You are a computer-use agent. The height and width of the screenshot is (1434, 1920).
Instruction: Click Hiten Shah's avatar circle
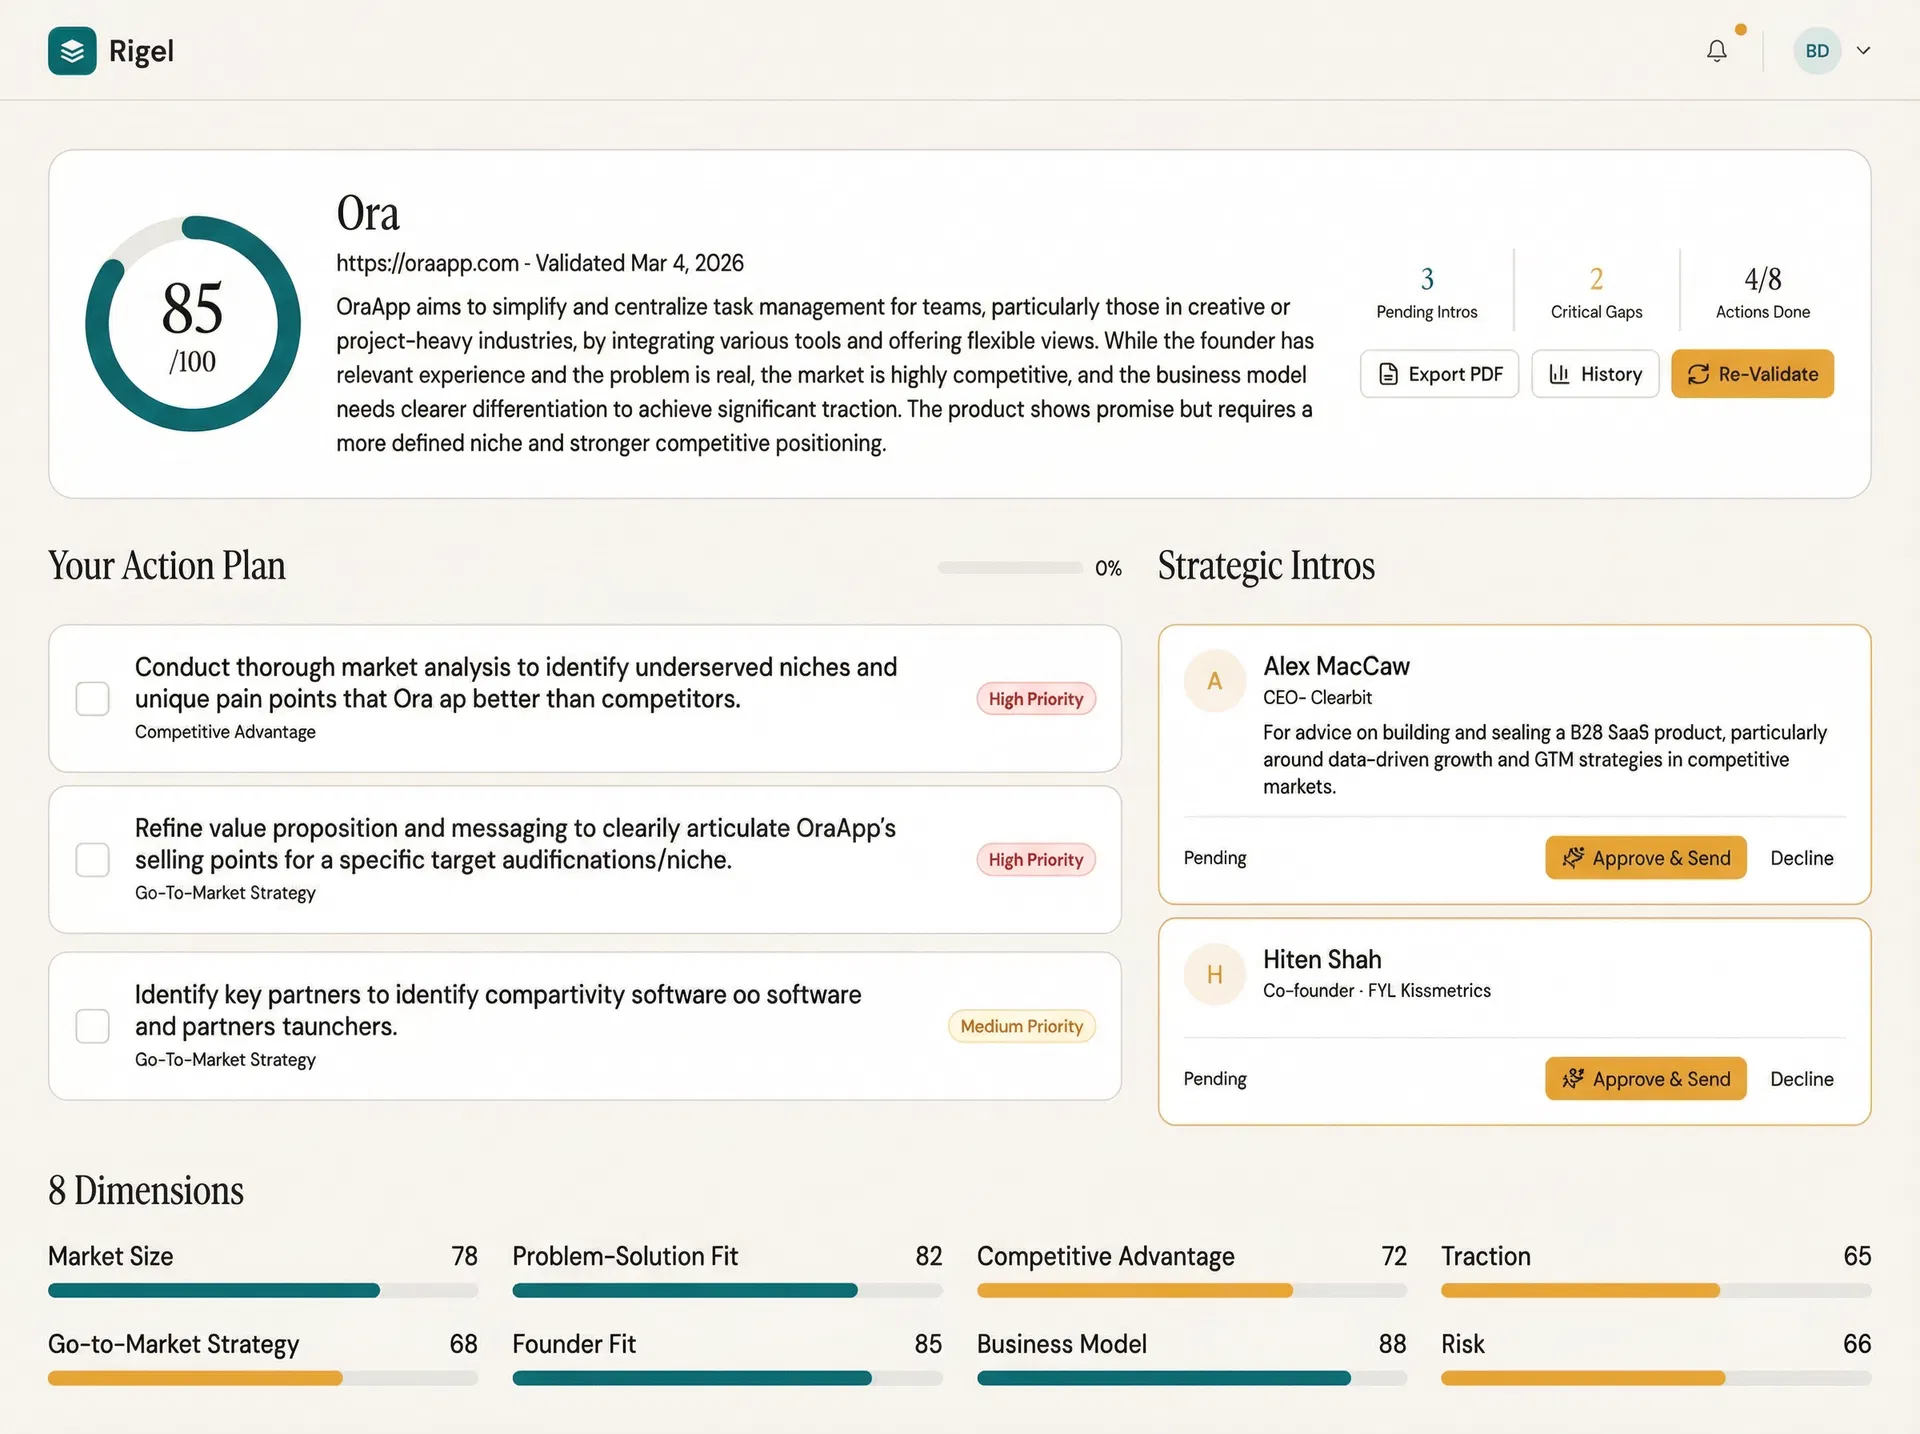click(1214, 974)
